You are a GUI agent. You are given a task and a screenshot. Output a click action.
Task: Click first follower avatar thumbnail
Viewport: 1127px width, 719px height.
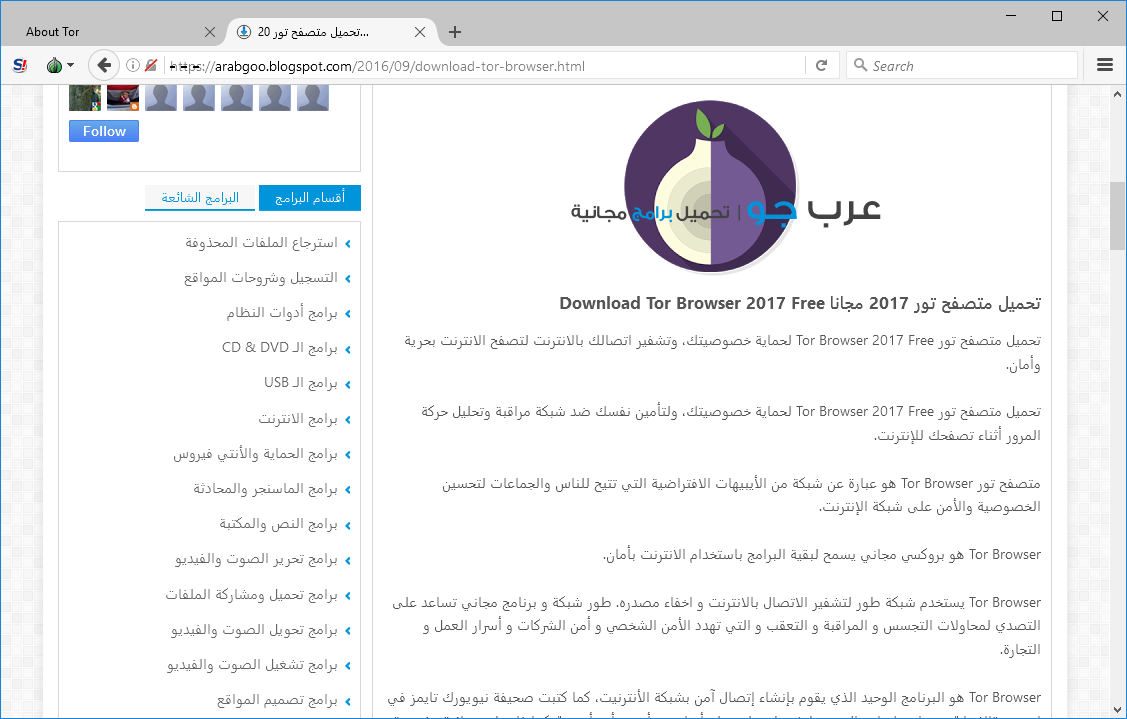click(84, 98)
